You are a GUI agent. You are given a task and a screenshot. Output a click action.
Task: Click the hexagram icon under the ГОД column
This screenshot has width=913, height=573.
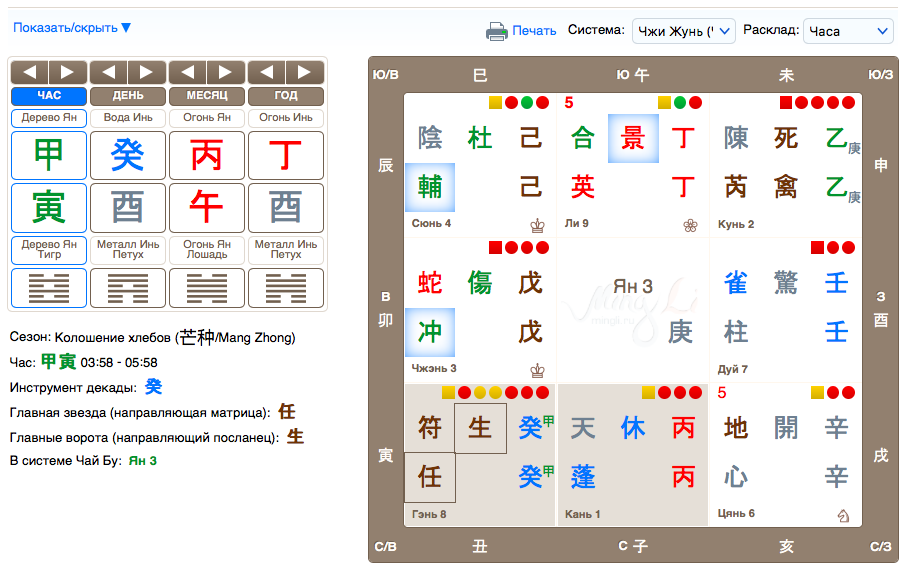pyautogui.click(x=286, y=288)
